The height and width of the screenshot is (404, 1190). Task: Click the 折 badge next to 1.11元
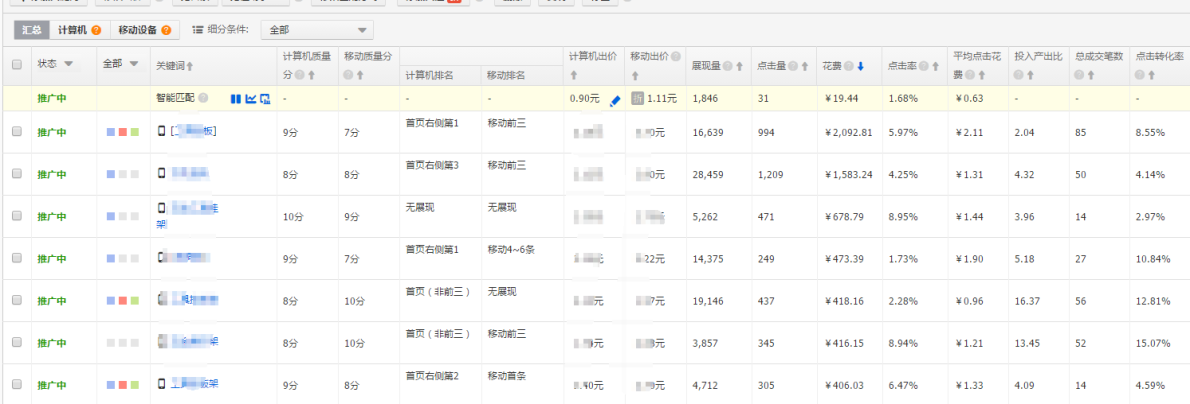click(638, 99)
